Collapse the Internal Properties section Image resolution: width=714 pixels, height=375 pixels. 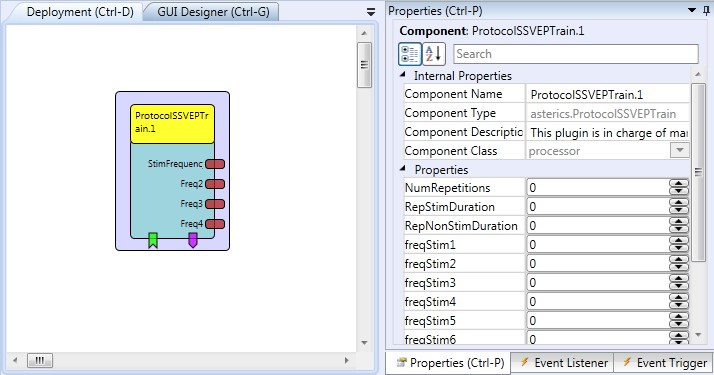pos(403,74)
